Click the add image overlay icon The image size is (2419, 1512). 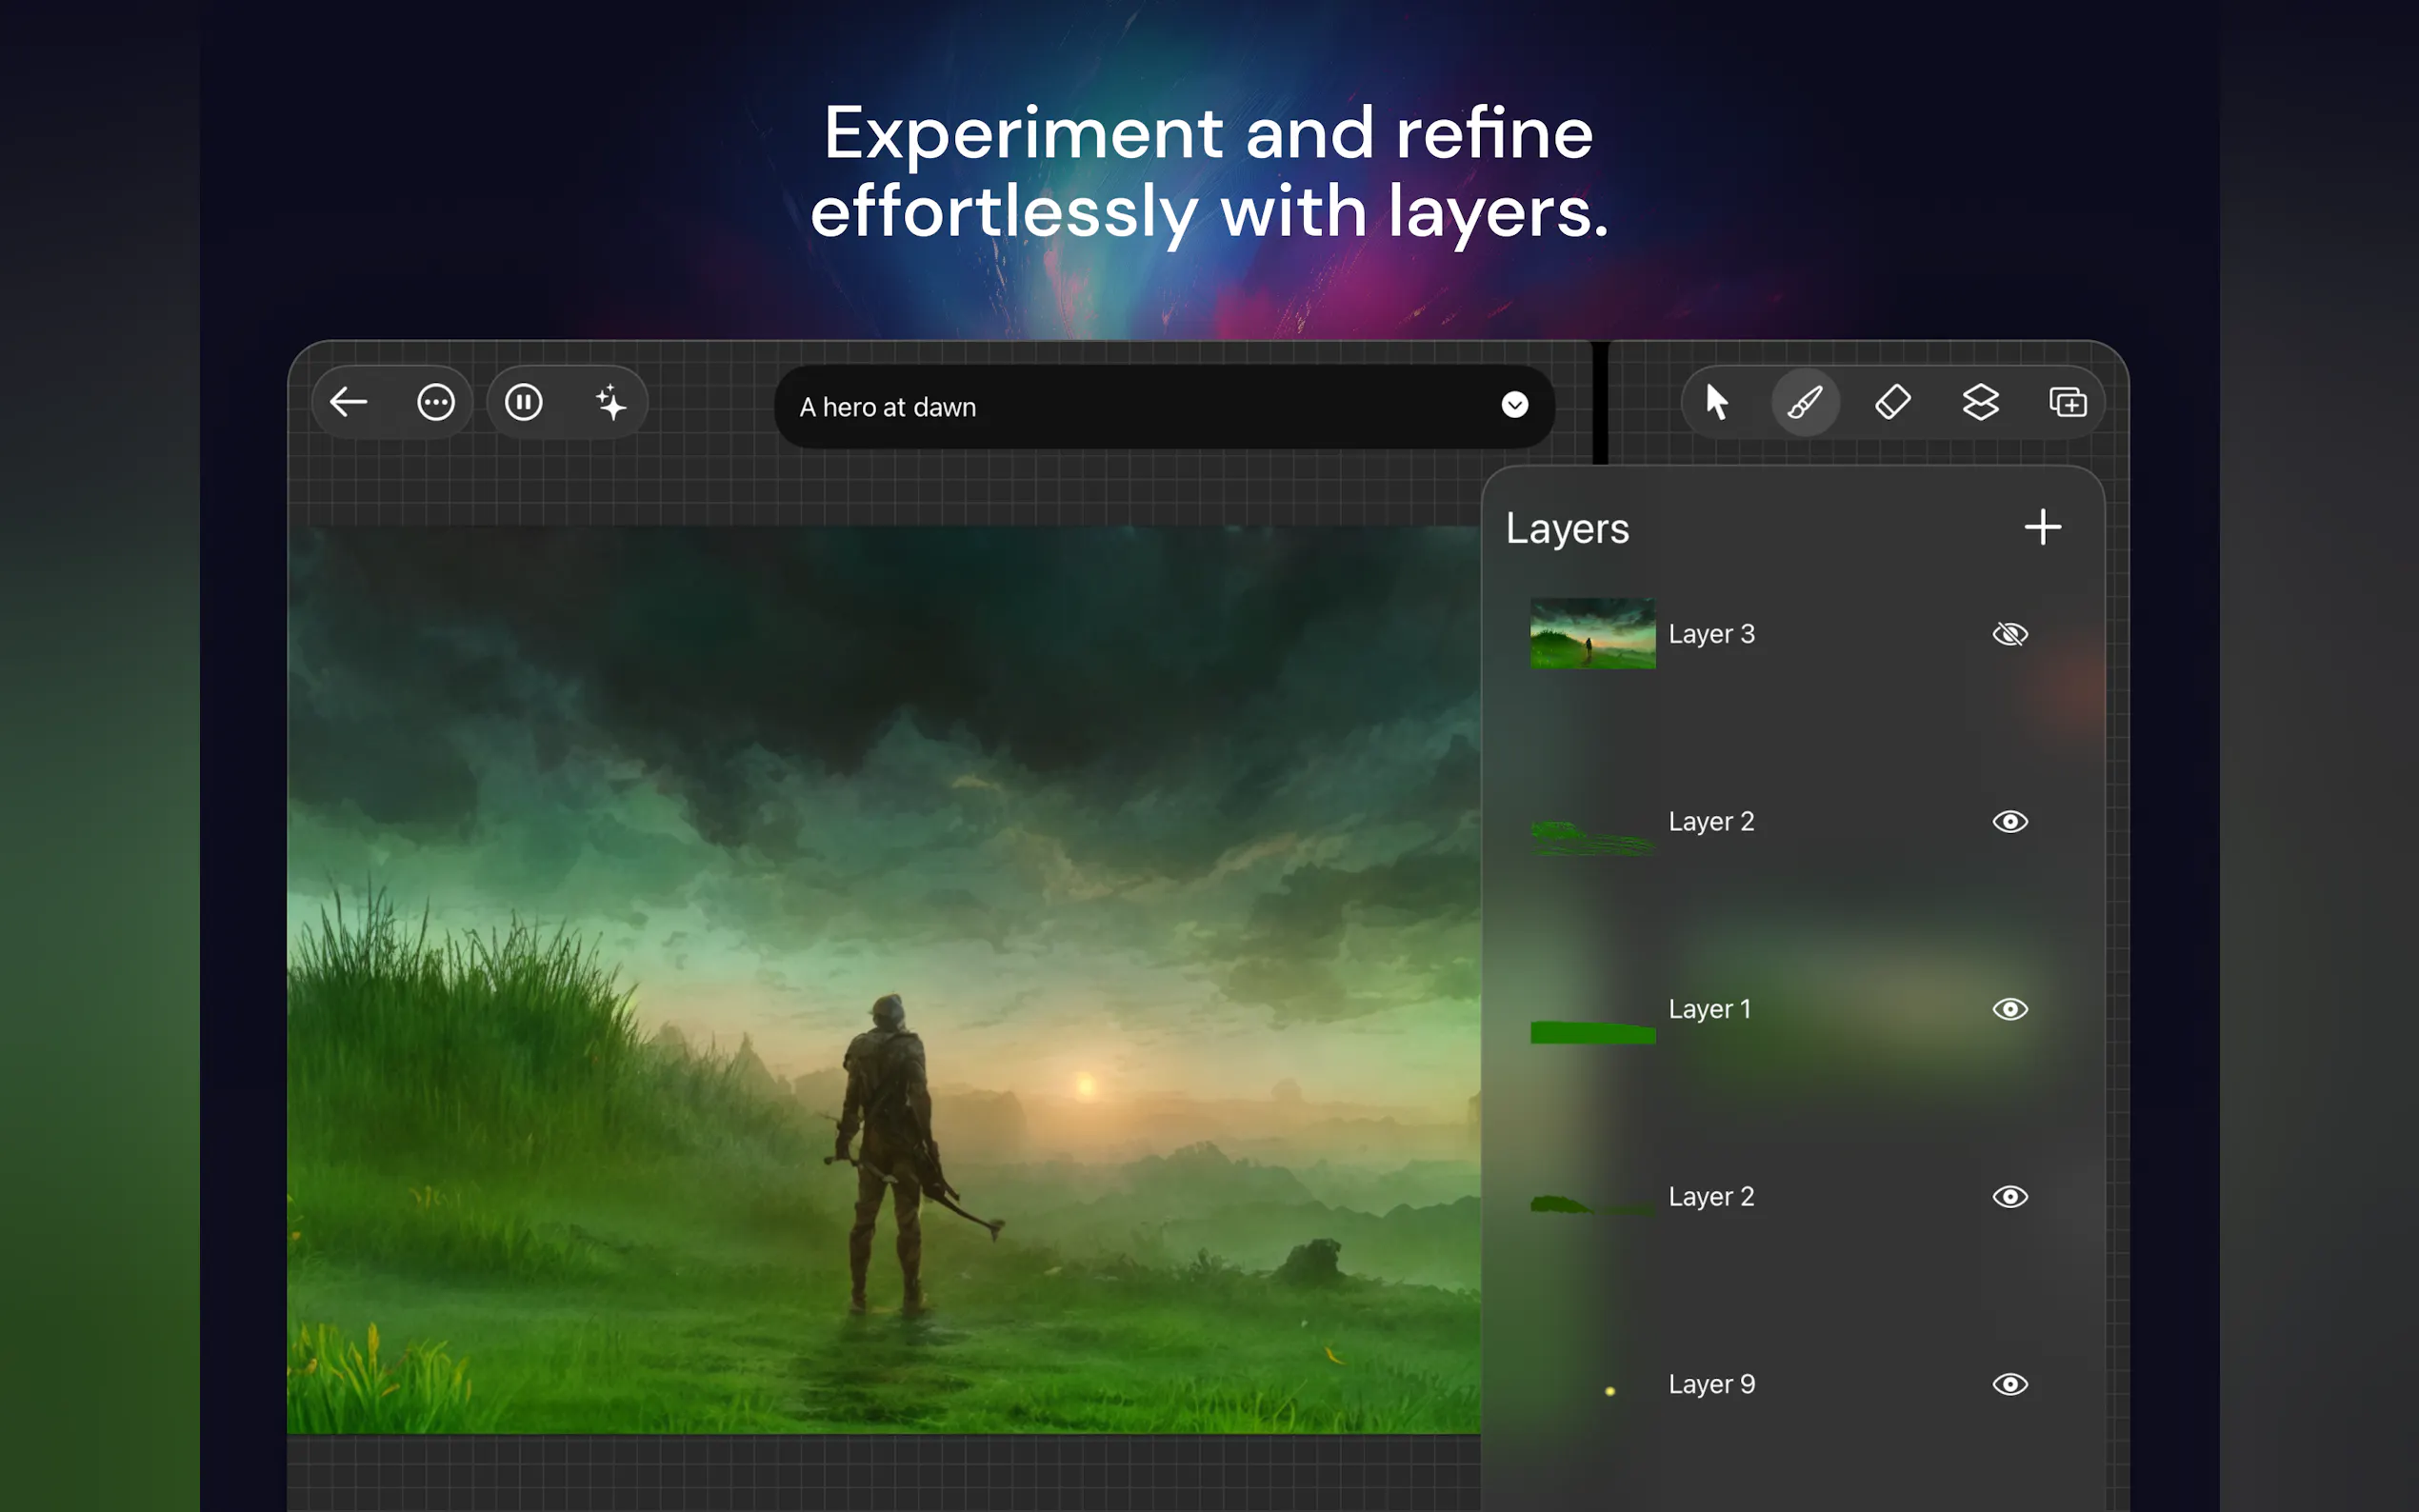(x=2067, y=403)
